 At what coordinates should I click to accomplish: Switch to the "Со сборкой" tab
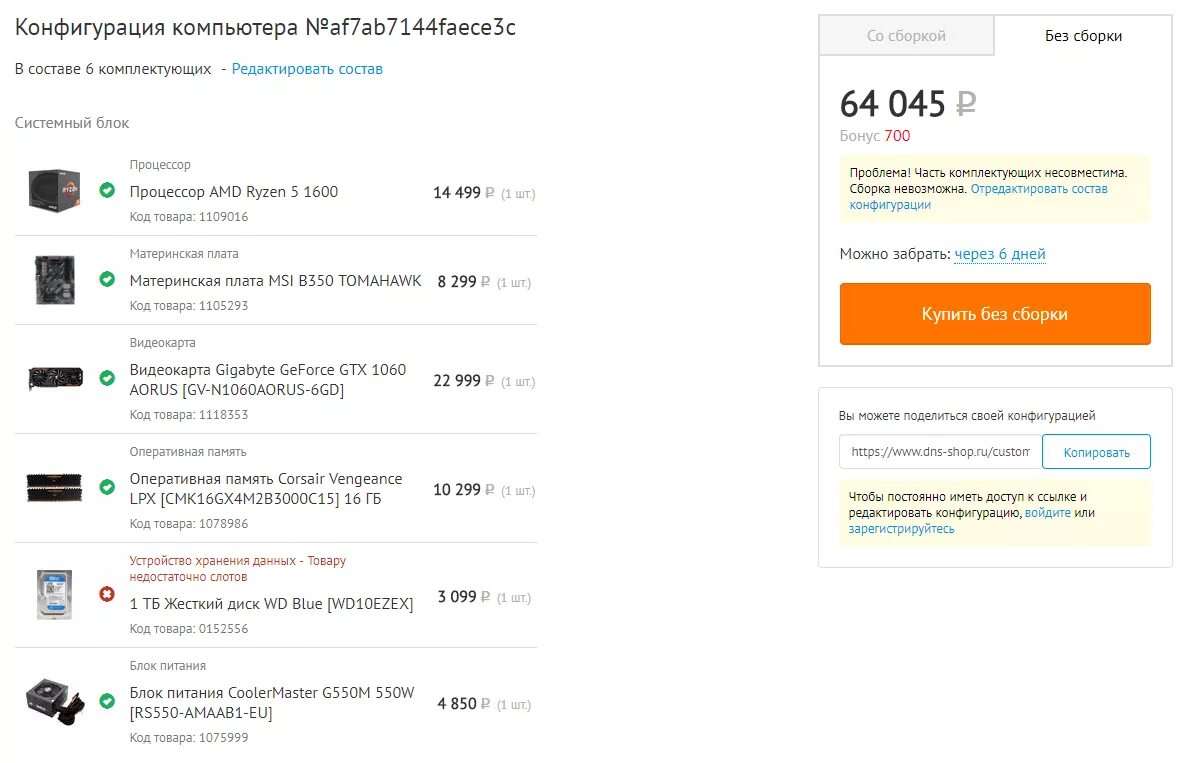pos(906,36)
